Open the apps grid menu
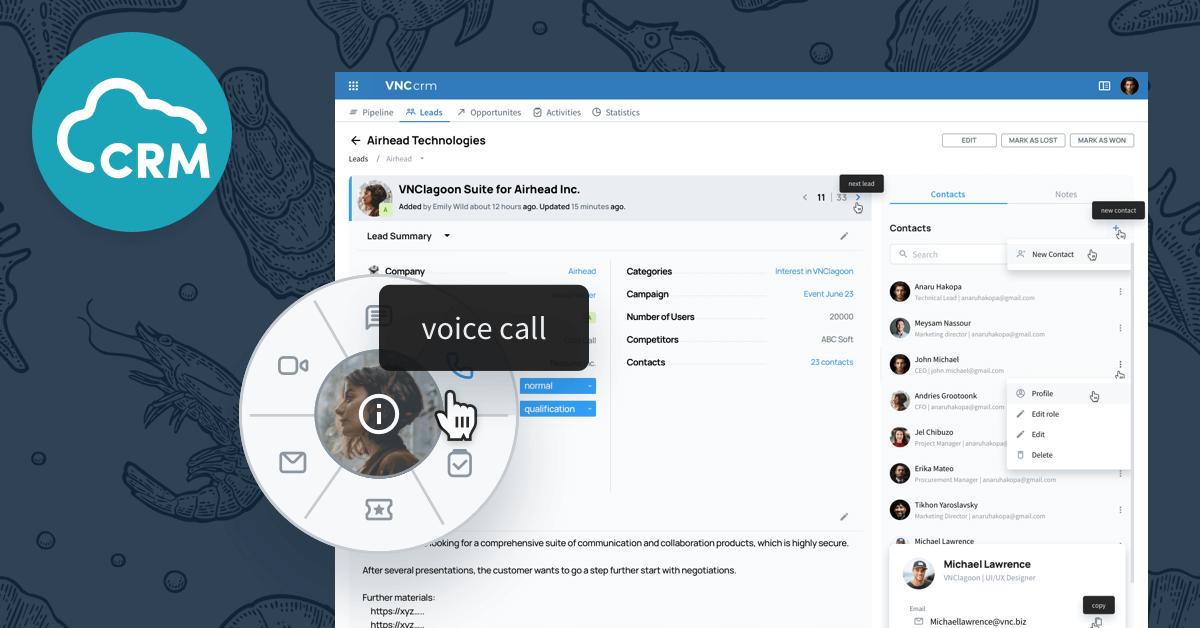Image resolution: width=1200 pixels, height=628 pixels. 353,86
